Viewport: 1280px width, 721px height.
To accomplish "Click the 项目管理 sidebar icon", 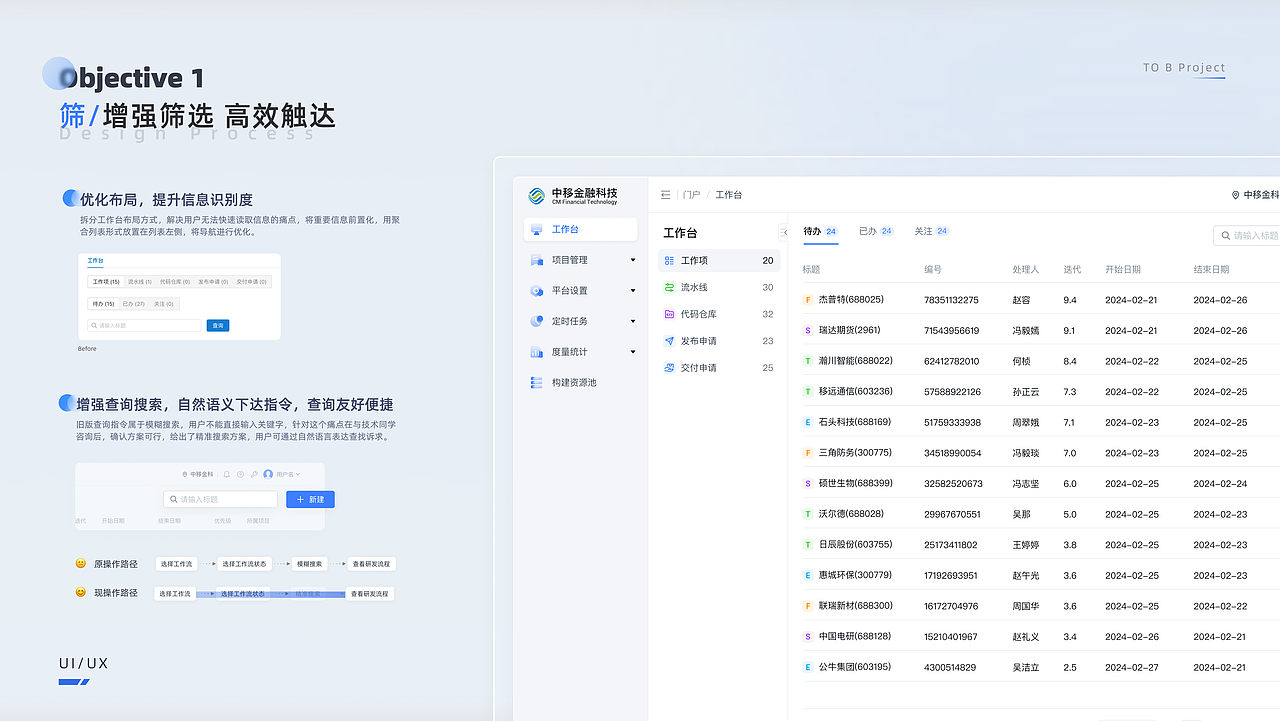I will (537, 260).
